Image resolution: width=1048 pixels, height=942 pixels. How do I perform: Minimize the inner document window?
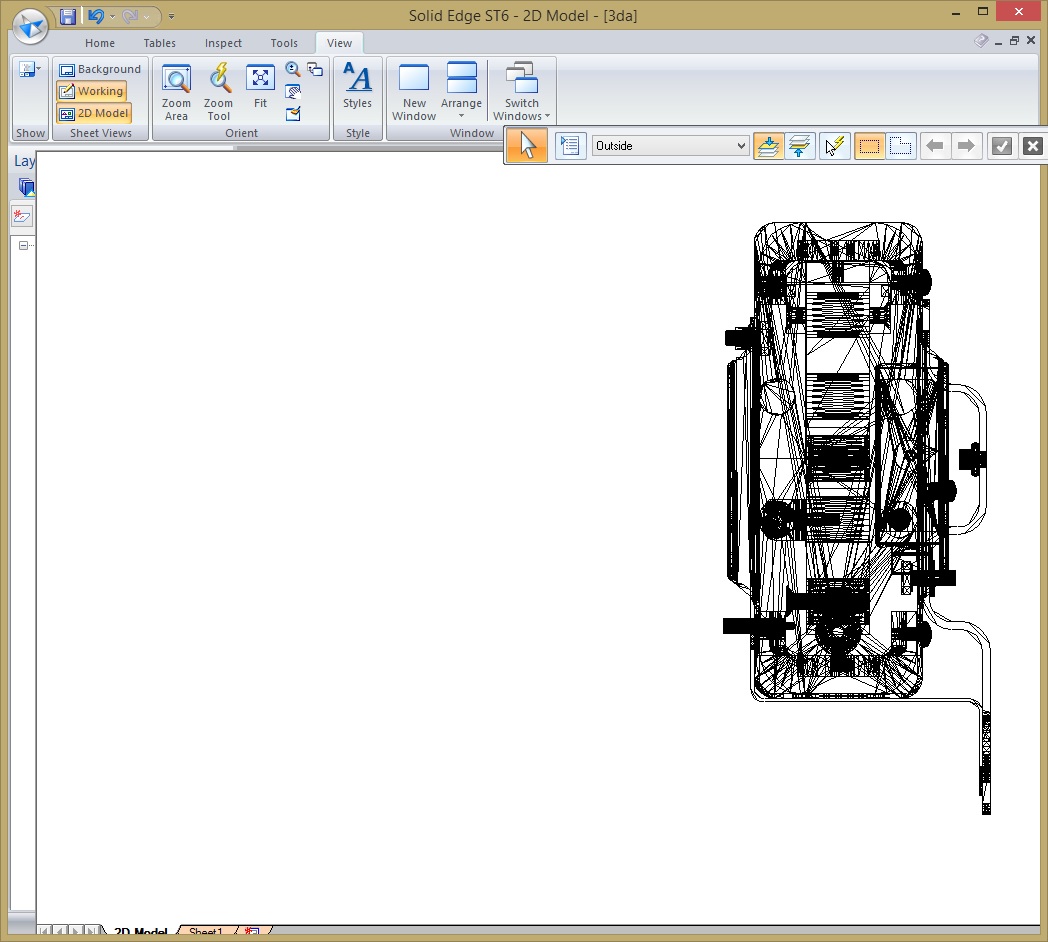point(999,41)
